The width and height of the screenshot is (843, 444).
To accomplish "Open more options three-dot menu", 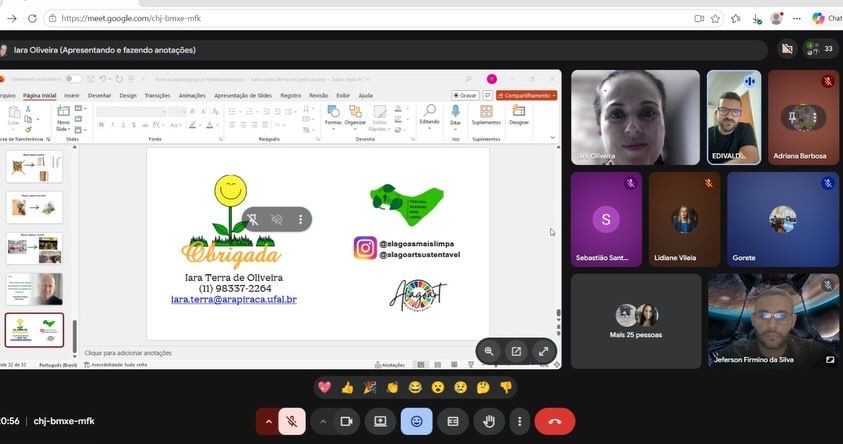I will [519, 421].
